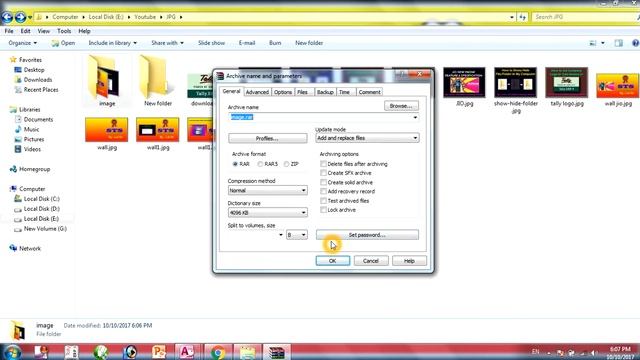640x360 pixels.
Task: Click the Set password... button
Action: 367,235
